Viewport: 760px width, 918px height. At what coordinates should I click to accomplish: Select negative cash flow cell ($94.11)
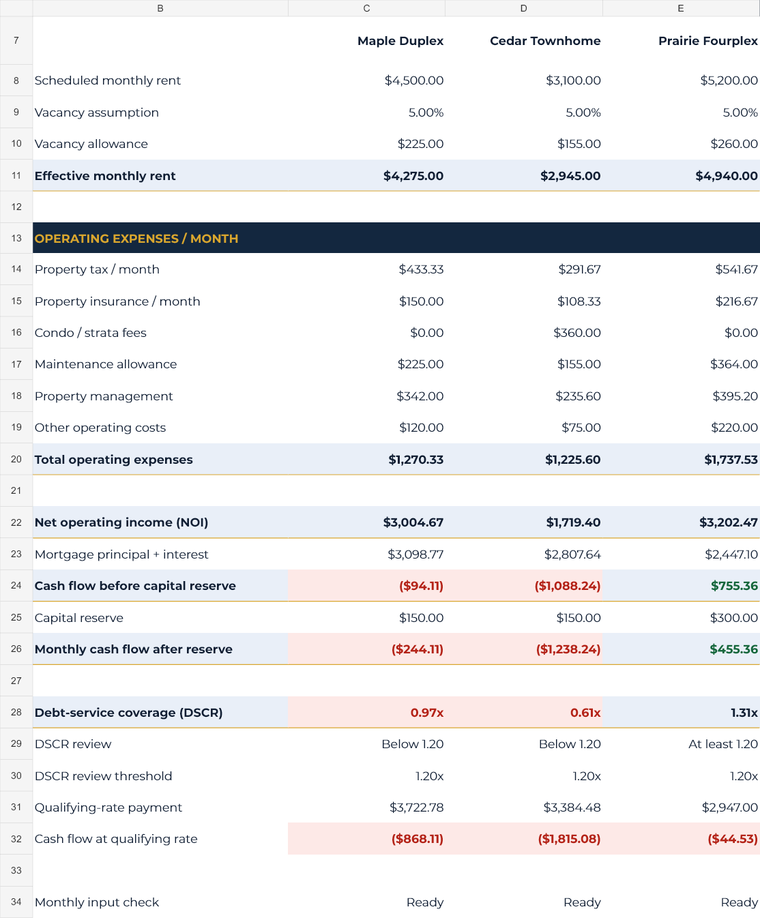coord(367,586)
